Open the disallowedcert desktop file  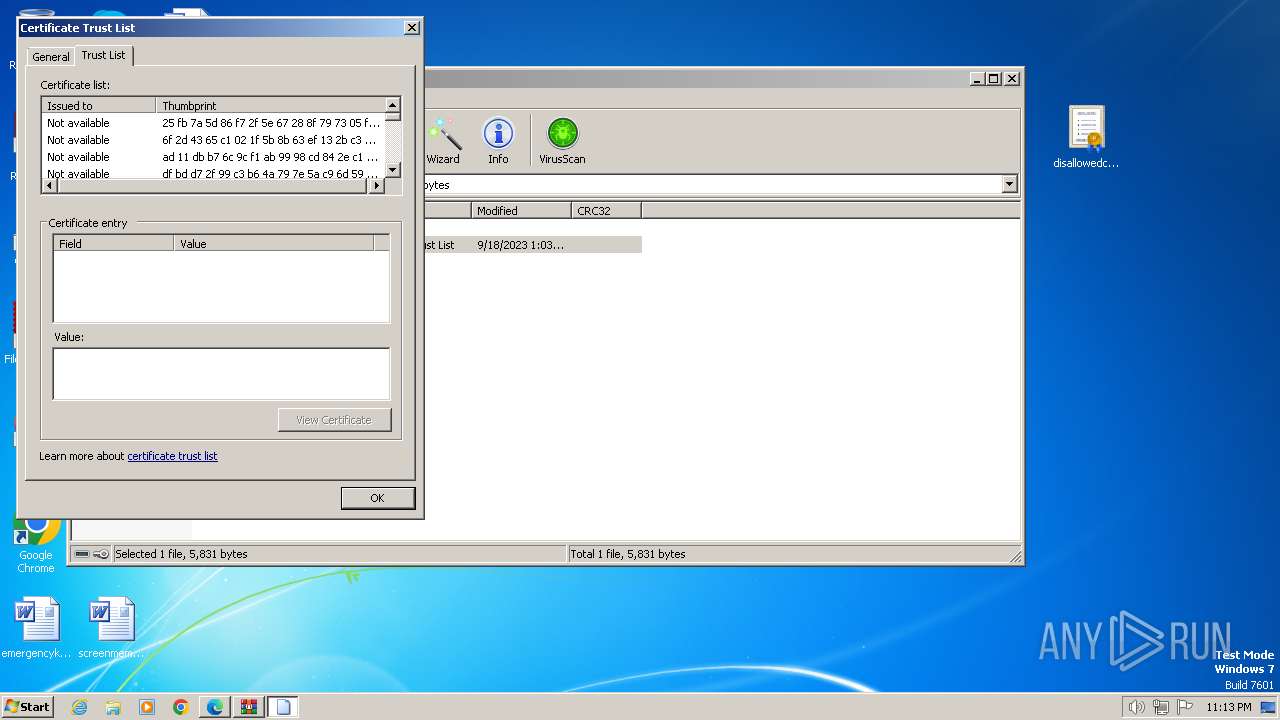coord(1086,137)
